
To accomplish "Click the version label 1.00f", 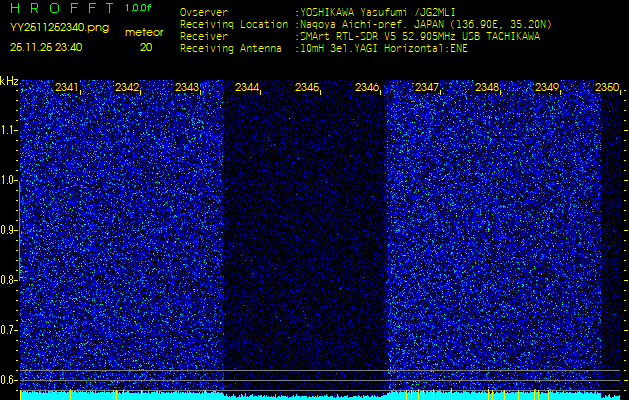I will click(138, 8).
